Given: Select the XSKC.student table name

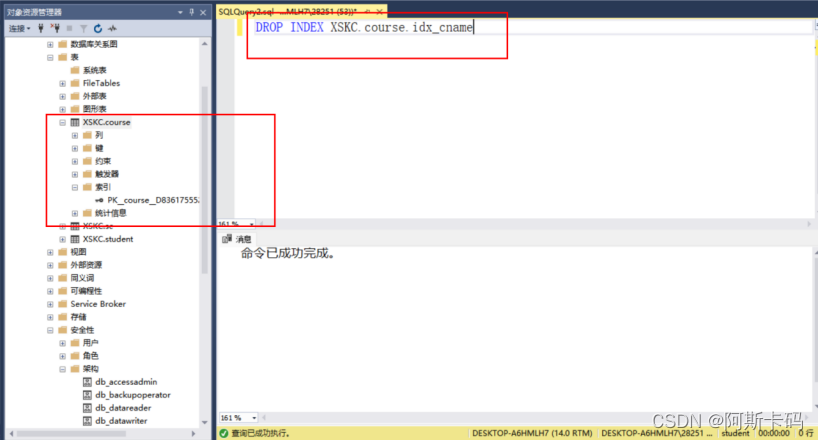Looking at the screenshot, I should pos(108,239).
